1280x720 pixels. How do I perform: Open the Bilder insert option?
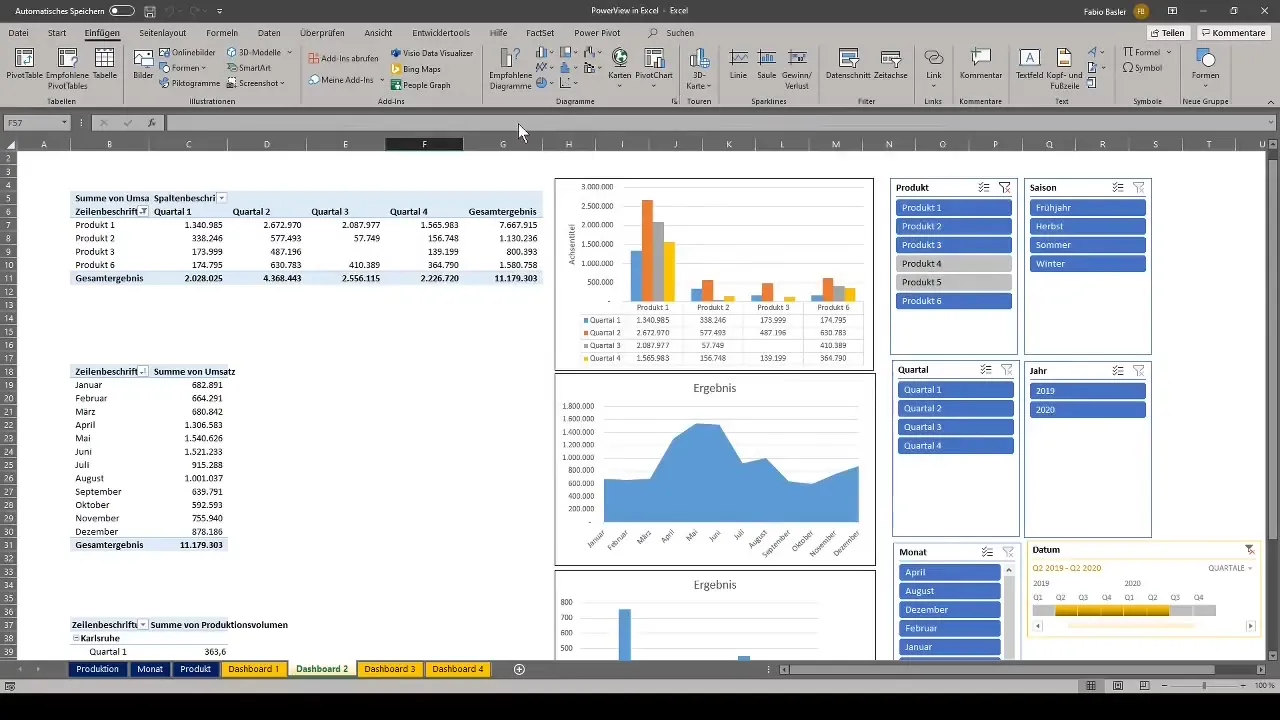(143, 65)
